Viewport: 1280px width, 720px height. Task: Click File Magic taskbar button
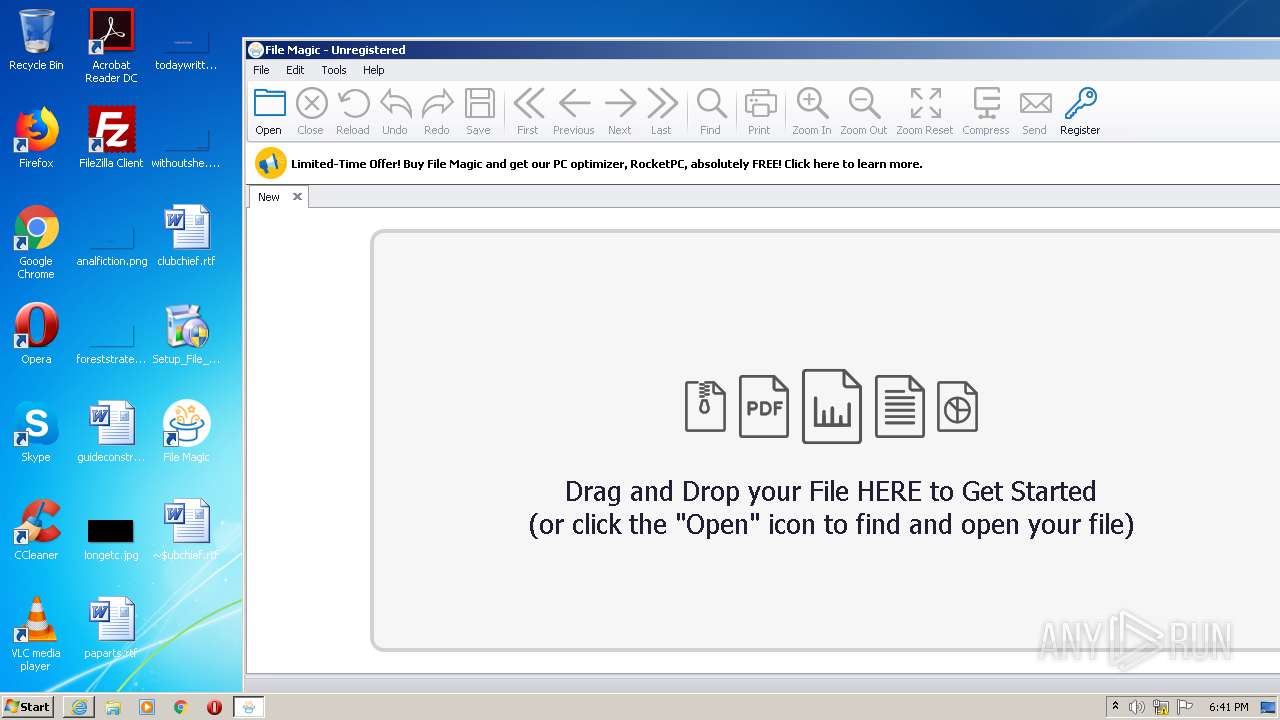coord(249,707)
